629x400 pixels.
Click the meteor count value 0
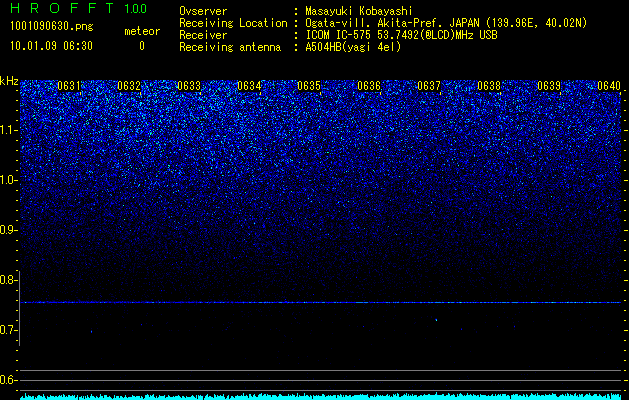pyautogui.click(x=142, y=46)
